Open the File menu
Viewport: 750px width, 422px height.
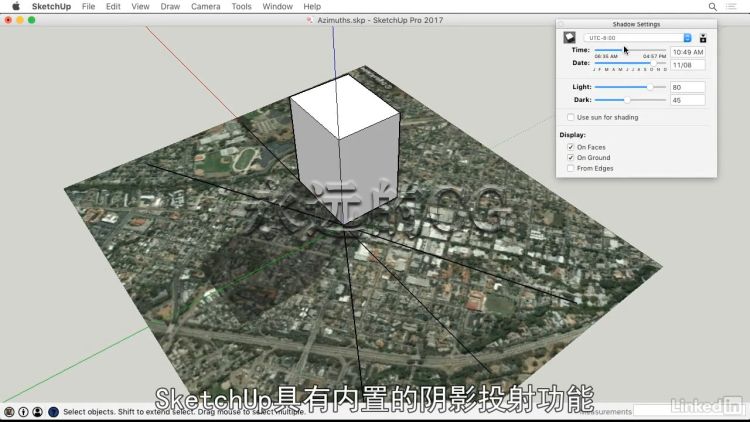pyautogui.click(x=88, y=6)
